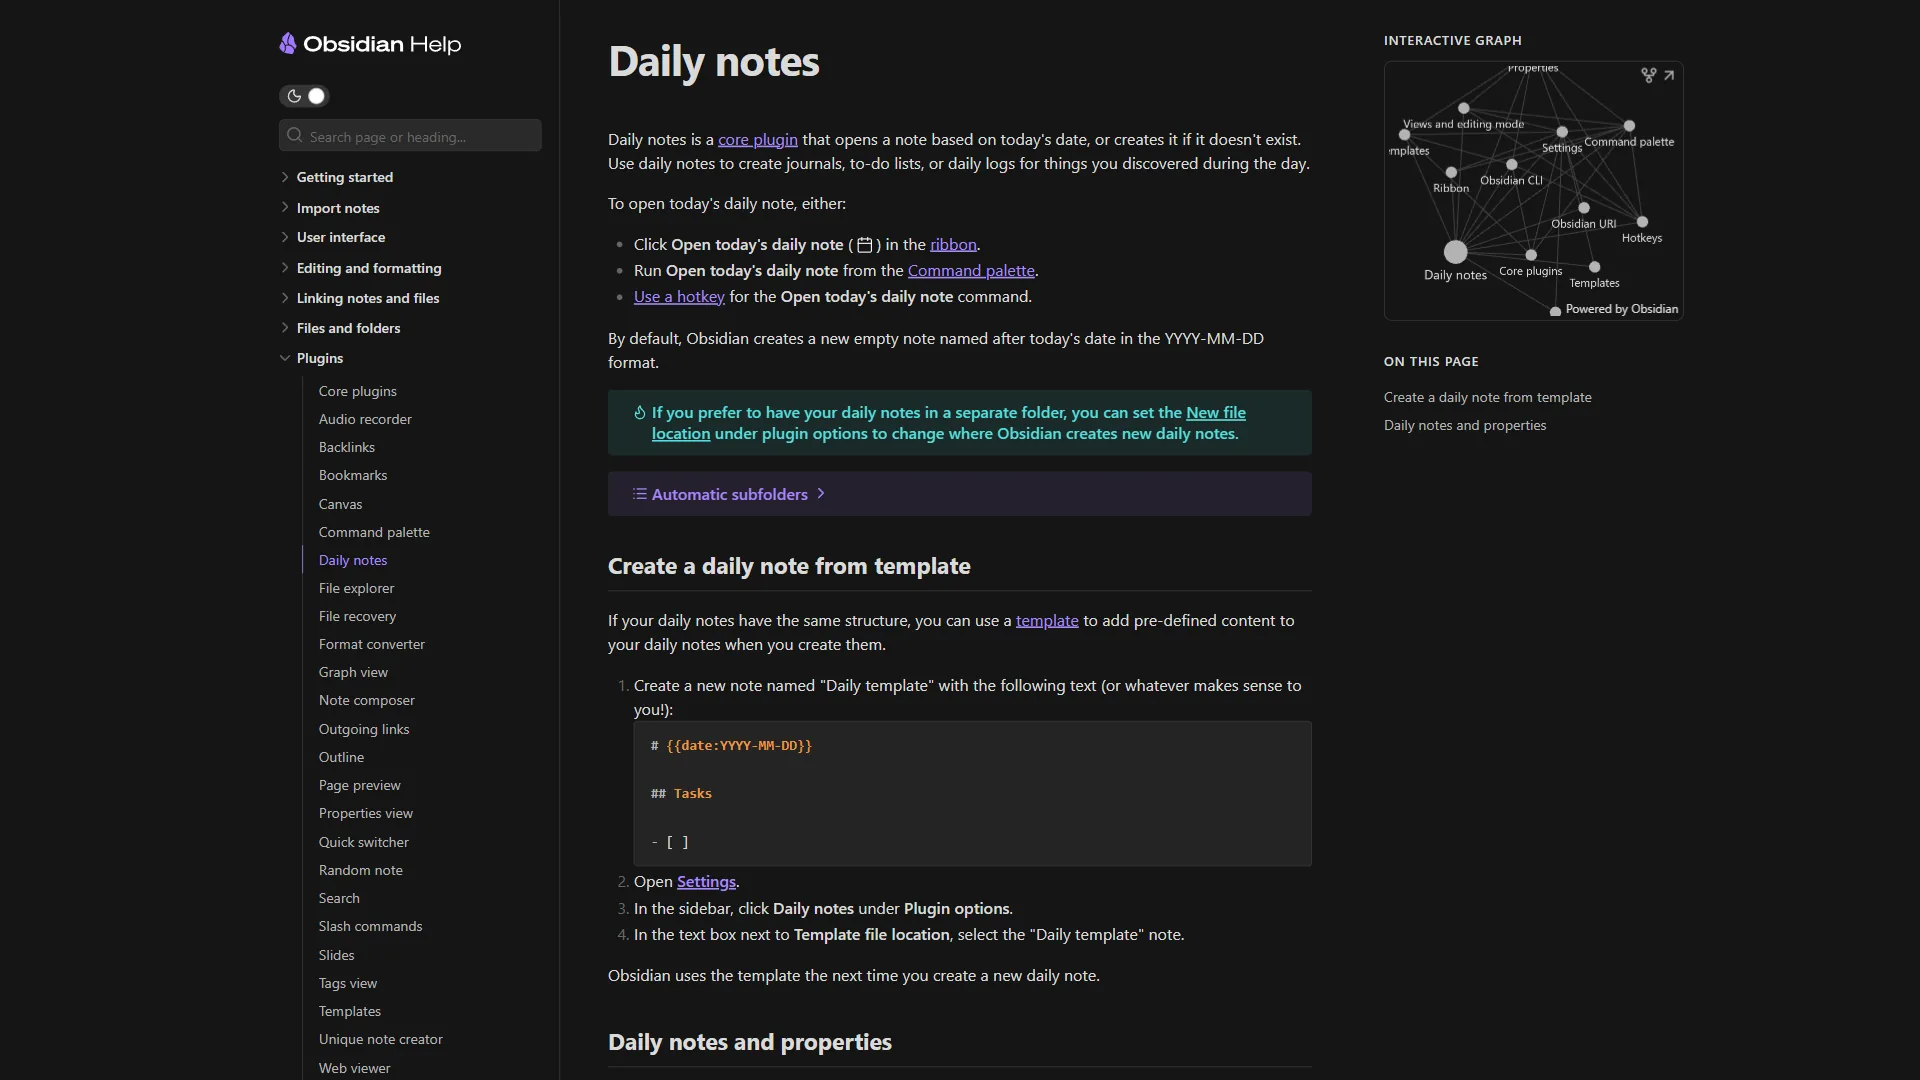This screenshot has width=1920, height=1080.
Task: Follow the Settings link in step 2
Action: (x=706, y=882)
